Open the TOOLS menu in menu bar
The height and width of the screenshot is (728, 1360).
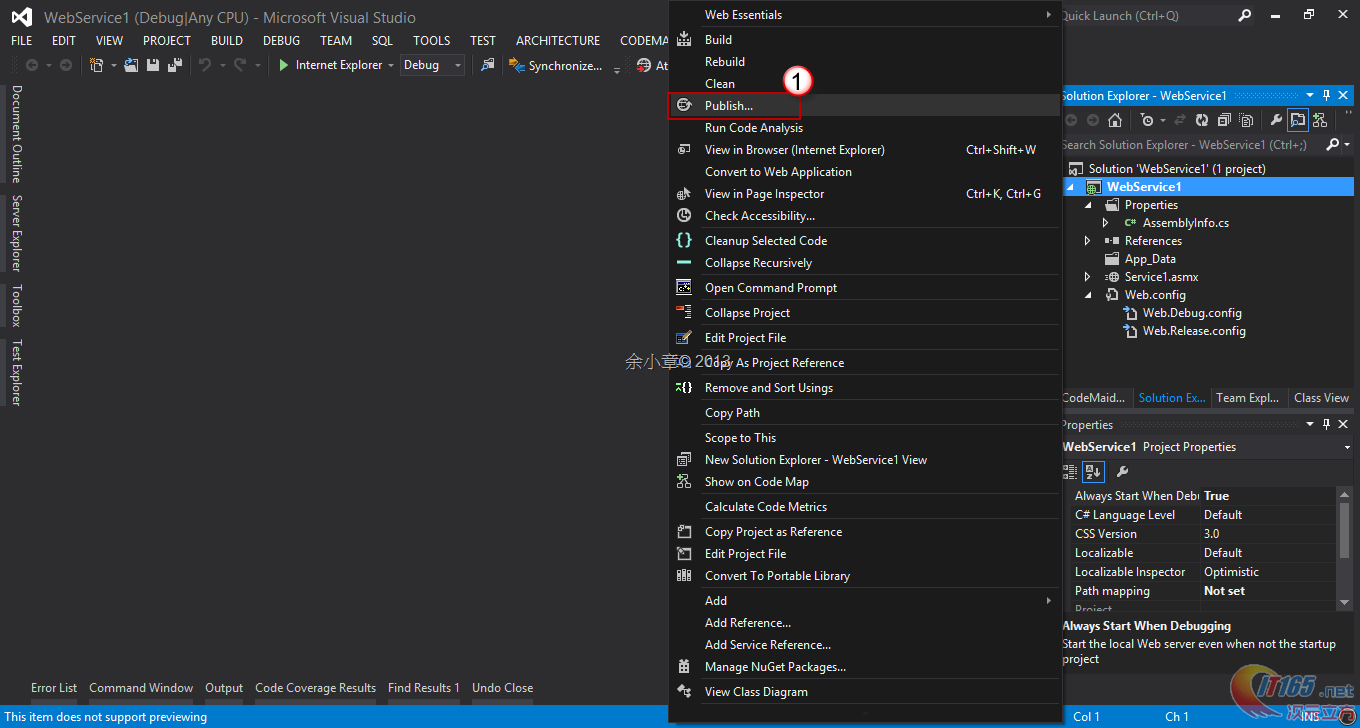[x=432, y=41]
